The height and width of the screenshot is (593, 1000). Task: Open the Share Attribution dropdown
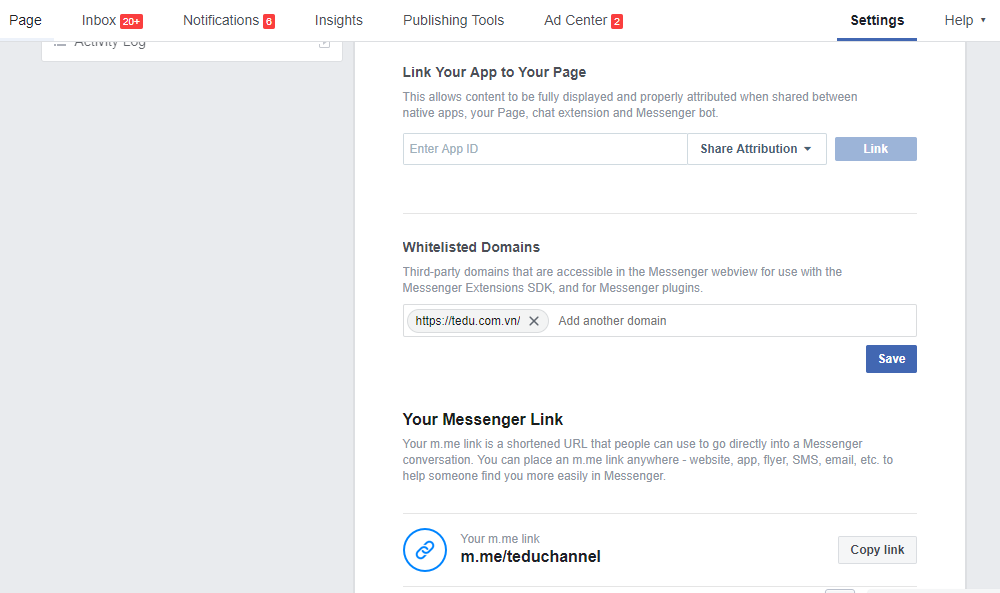pos(756,149)
